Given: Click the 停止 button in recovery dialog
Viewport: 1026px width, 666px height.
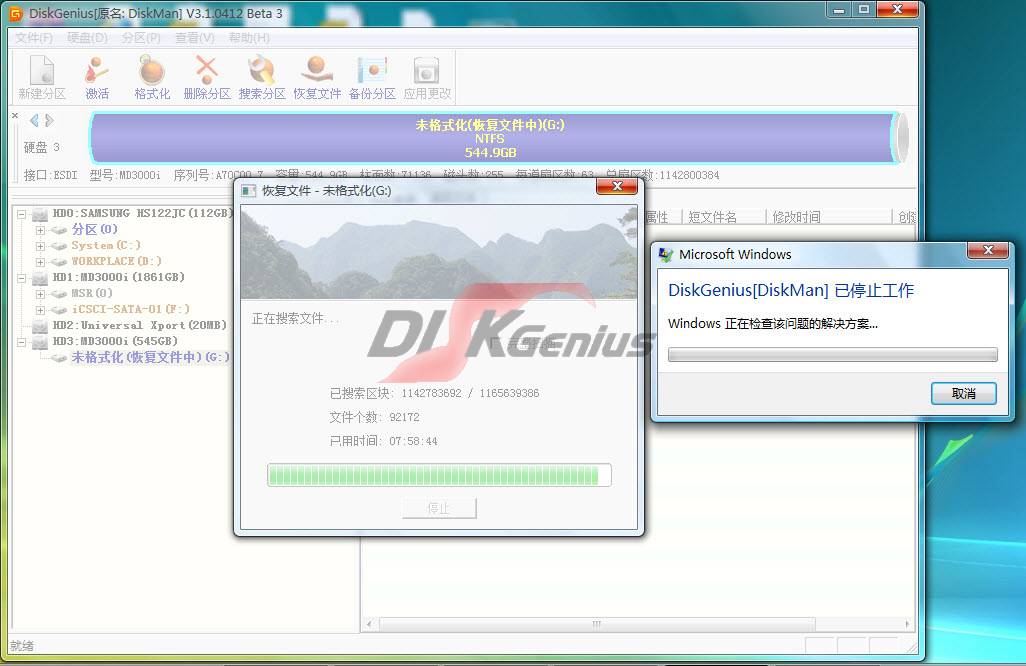Looking at the screenshot, I should (439, 508).
